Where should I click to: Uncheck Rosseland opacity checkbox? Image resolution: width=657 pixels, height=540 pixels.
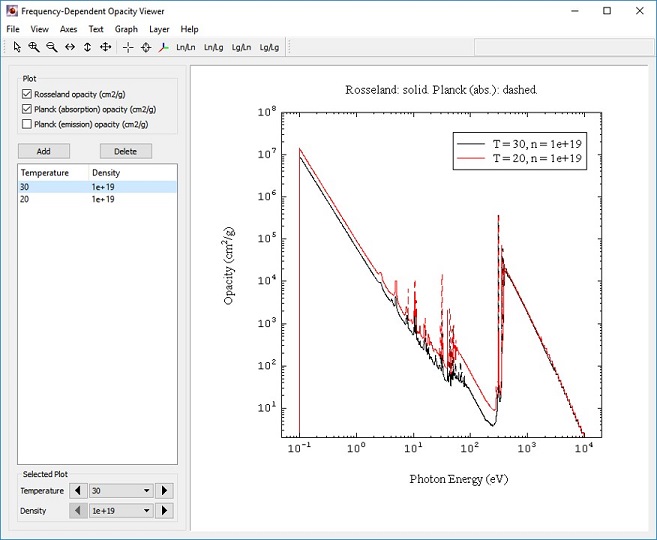point(26,94)
